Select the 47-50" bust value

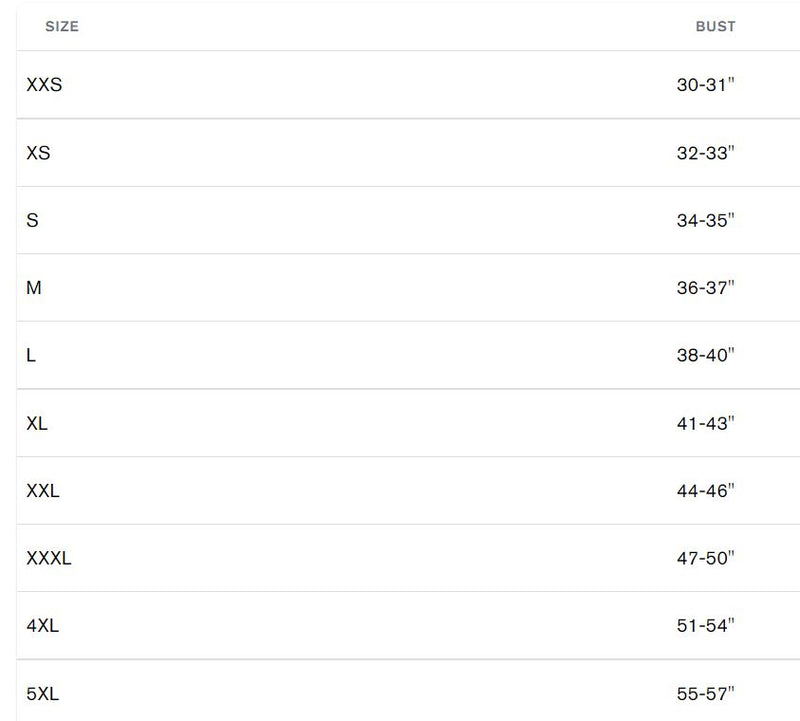[706, 558]
